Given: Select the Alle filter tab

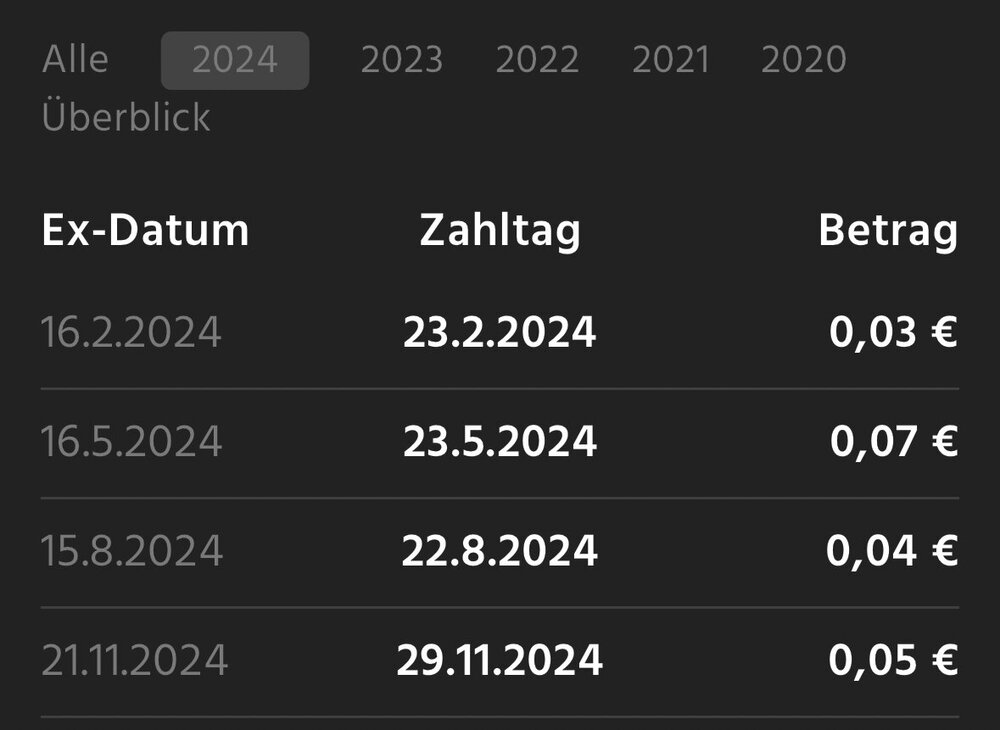Looking at the screenshot, I should (x=75, y=60).
